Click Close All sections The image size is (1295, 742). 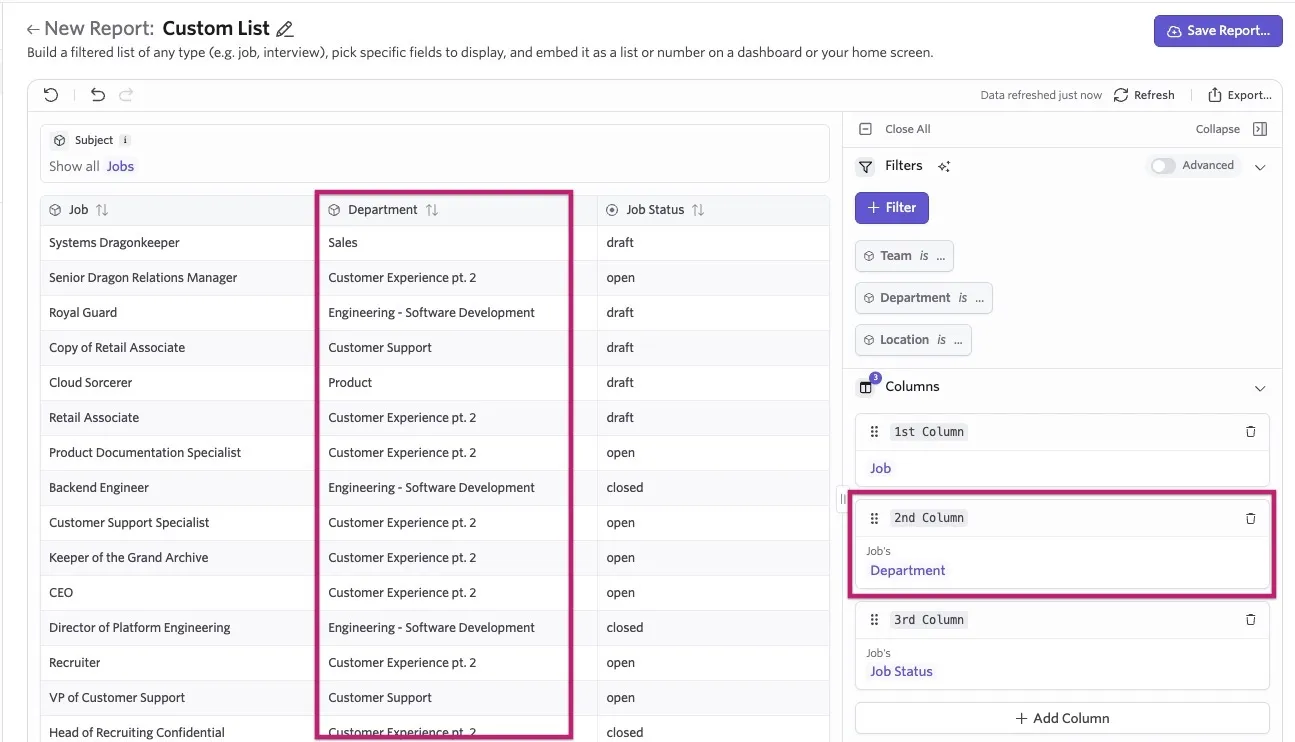point(895,129)
